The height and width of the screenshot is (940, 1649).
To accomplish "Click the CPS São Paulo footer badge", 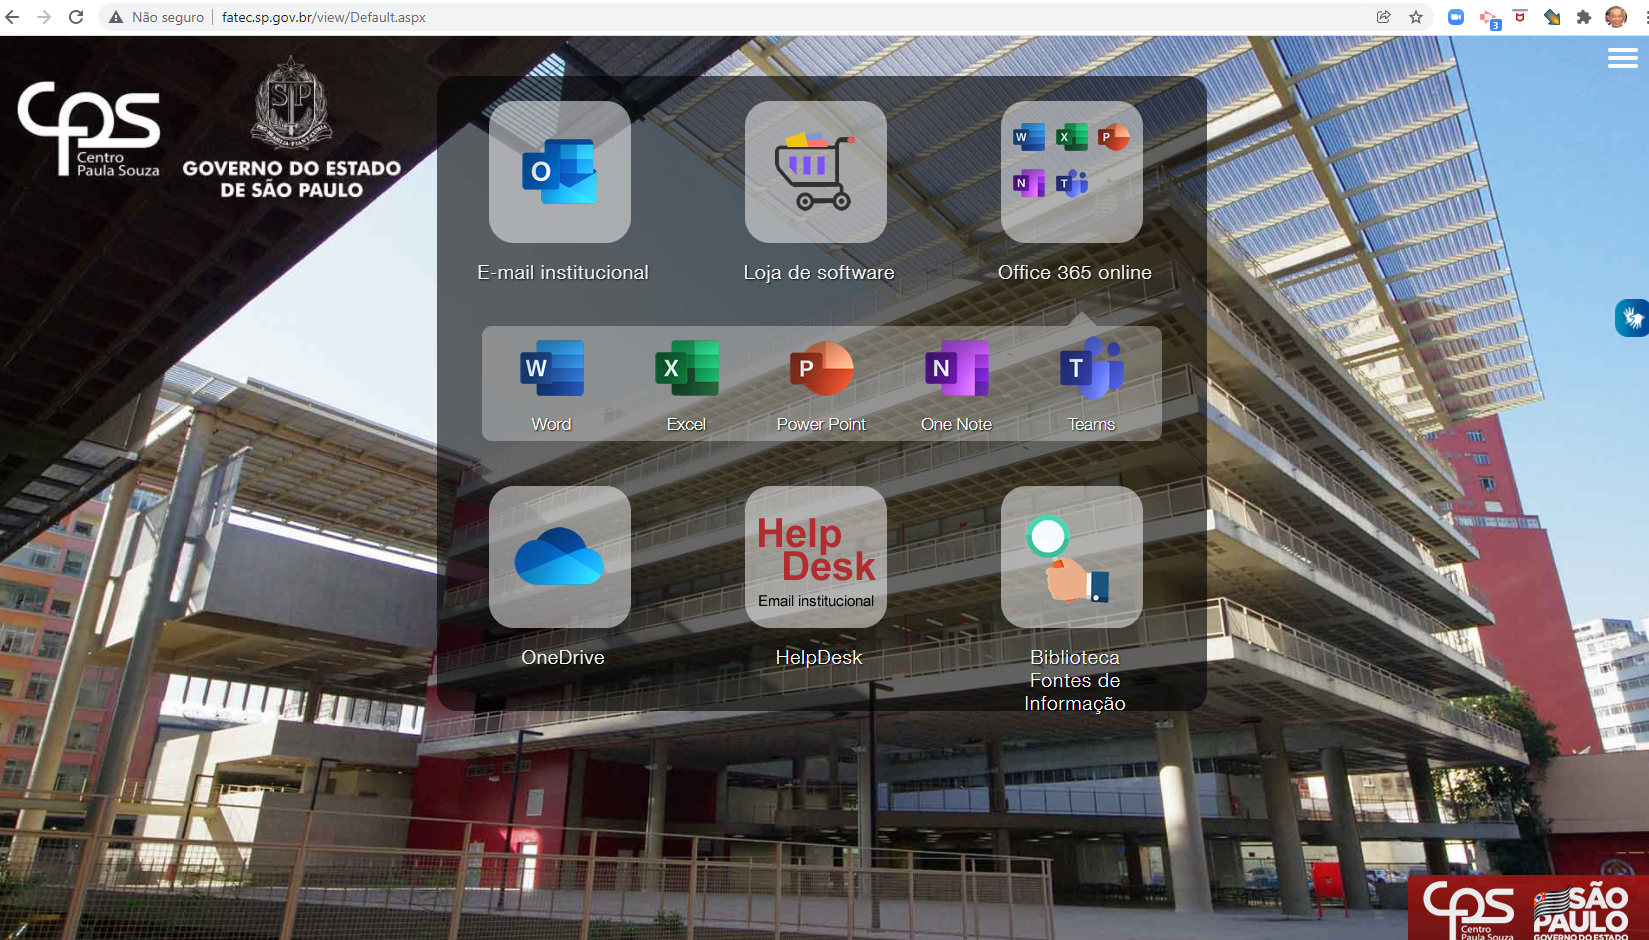I will 1528,908.
